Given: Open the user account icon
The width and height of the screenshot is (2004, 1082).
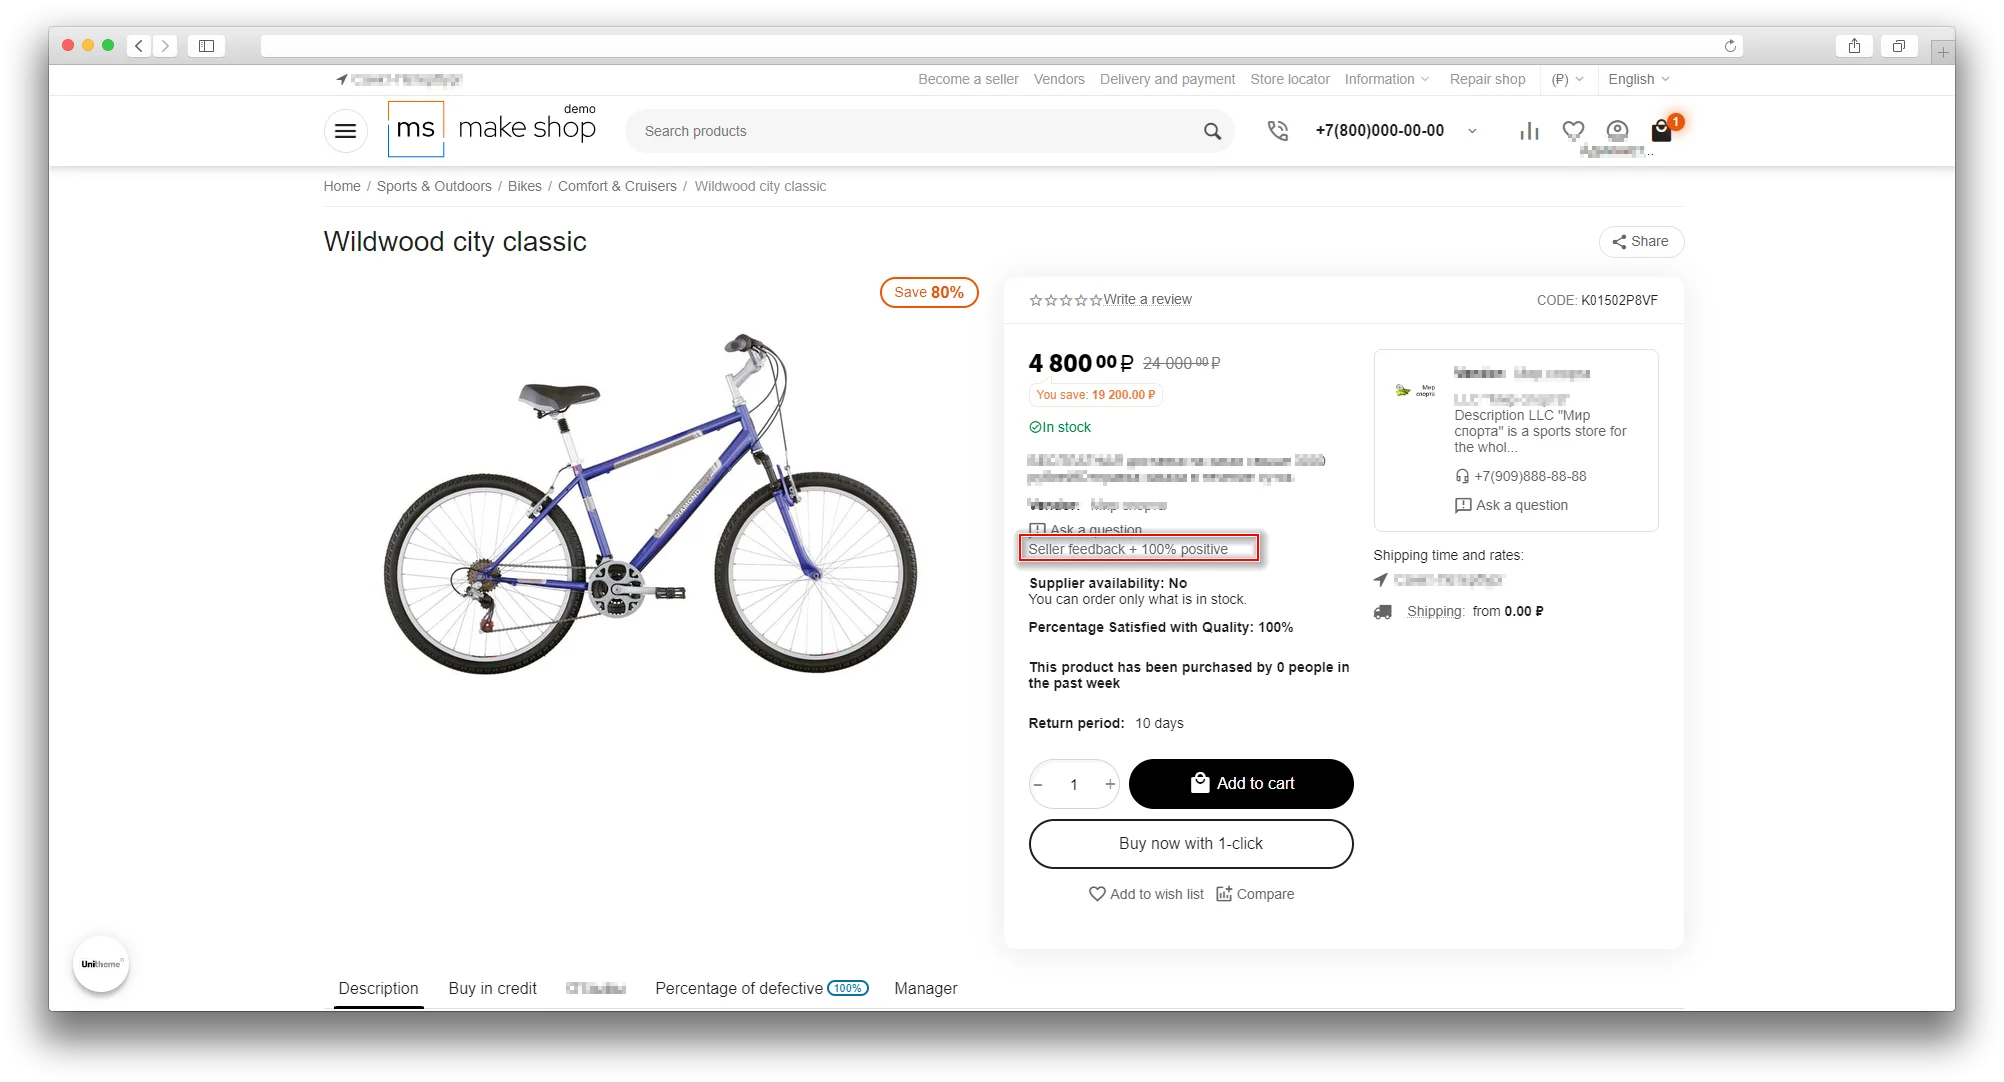Looking at the screenshot, I should [x=1617, y=131].
